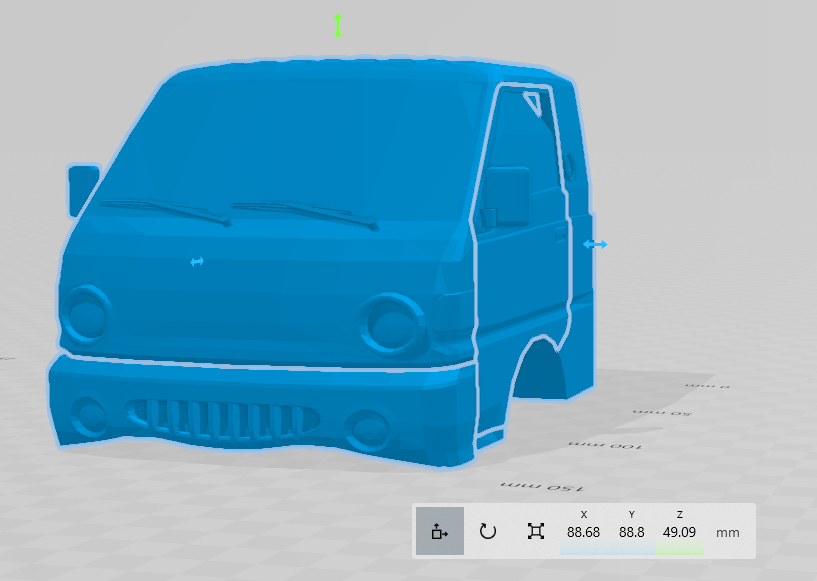Click the X dimension value 88.68

(583, 532)
